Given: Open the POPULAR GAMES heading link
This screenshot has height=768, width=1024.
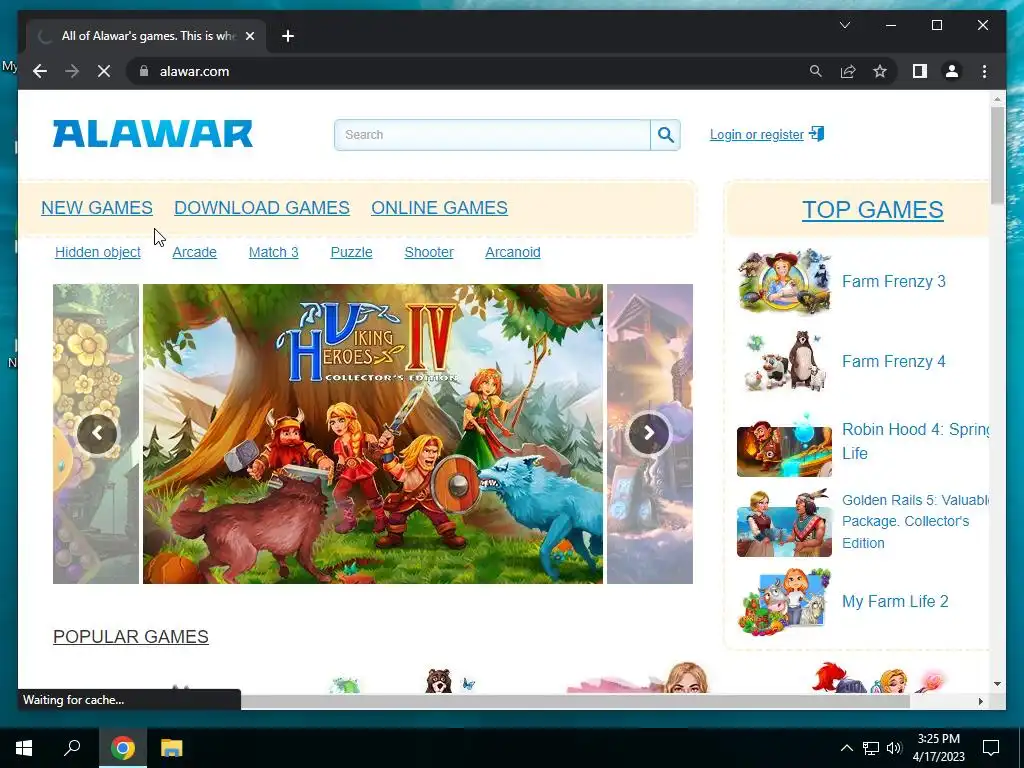Looking at the screenshot, I should coord(131,637).
